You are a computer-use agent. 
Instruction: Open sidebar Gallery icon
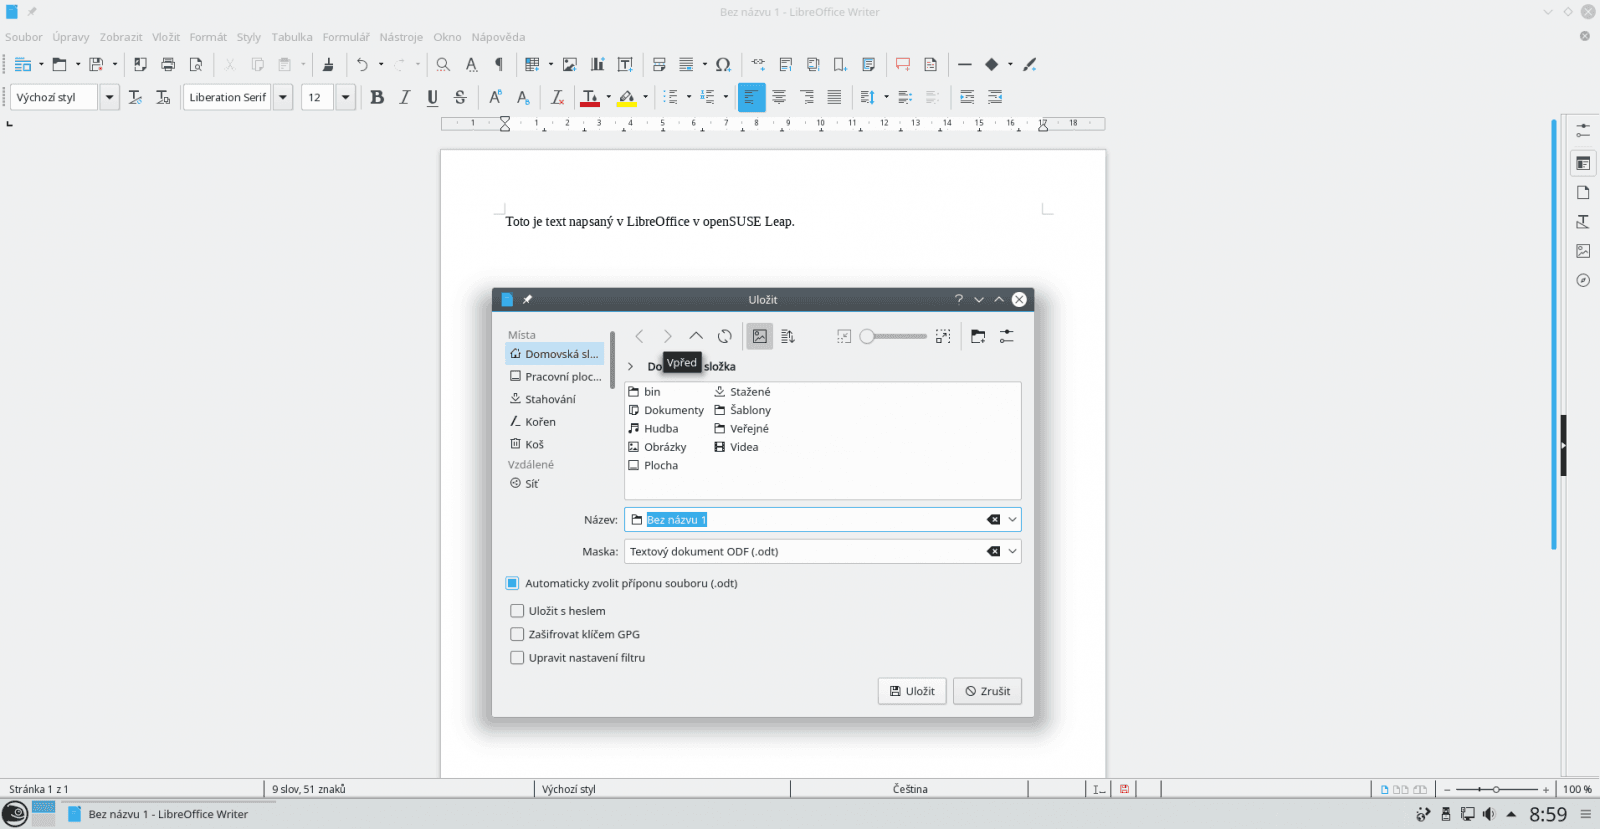pos(1583,251)
